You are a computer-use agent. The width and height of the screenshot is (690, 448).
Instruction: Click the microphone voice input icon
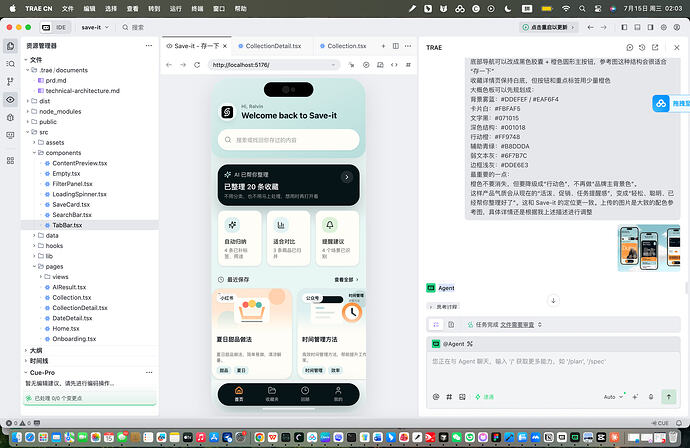[651, 397]
